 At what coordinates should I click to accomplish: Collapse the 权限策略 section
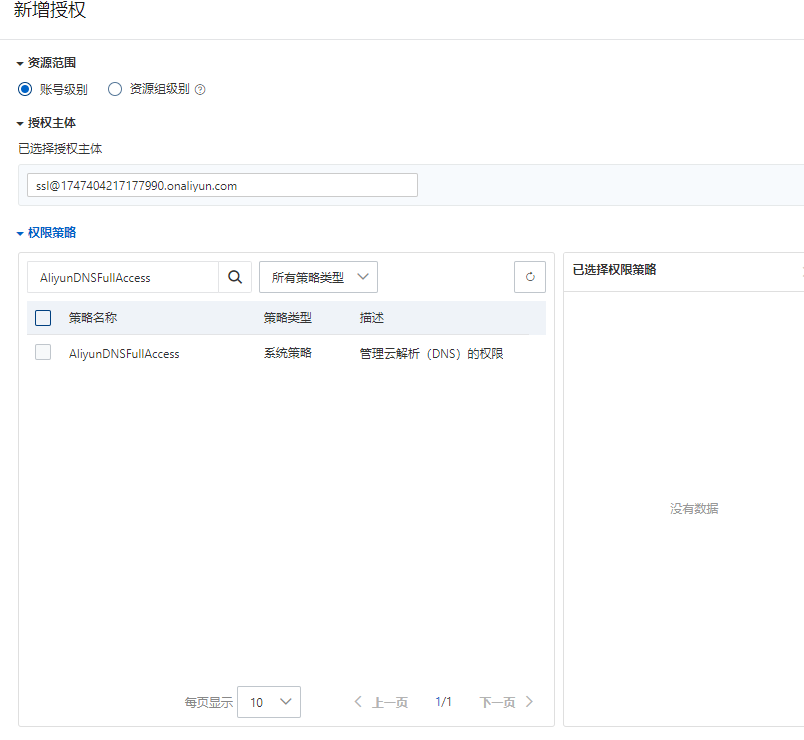tap(20, 233)
